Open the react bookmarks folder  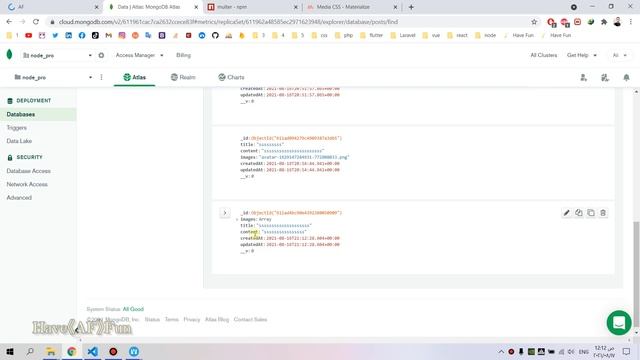[x=458, y=36]
